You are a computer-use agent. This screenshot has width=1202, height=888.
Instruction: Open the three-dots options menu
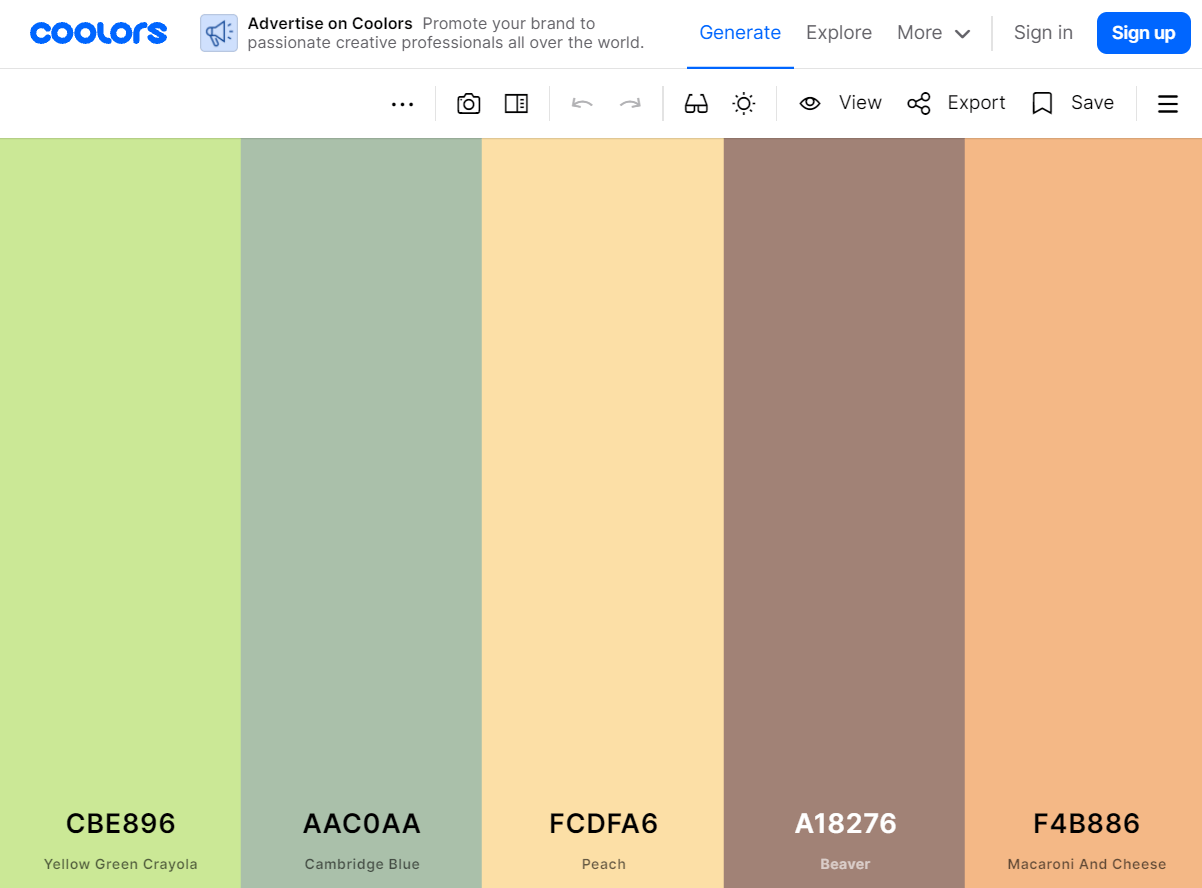[x=402, y=103]
